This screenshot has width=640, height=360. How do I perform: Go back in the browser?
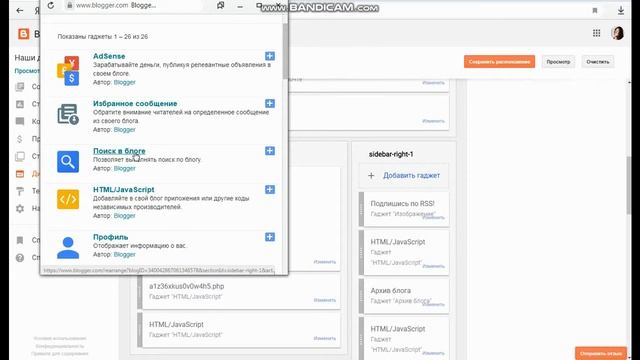point(20,11)
